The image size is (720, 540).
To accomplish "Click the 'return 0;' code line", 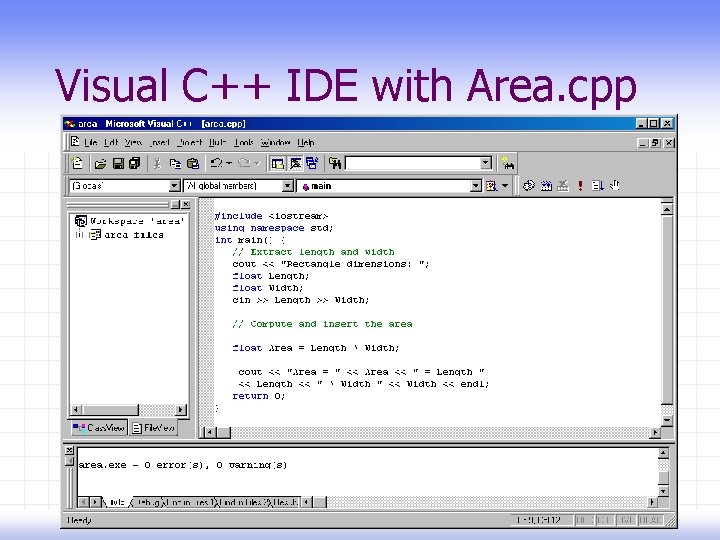I will 259,396.
